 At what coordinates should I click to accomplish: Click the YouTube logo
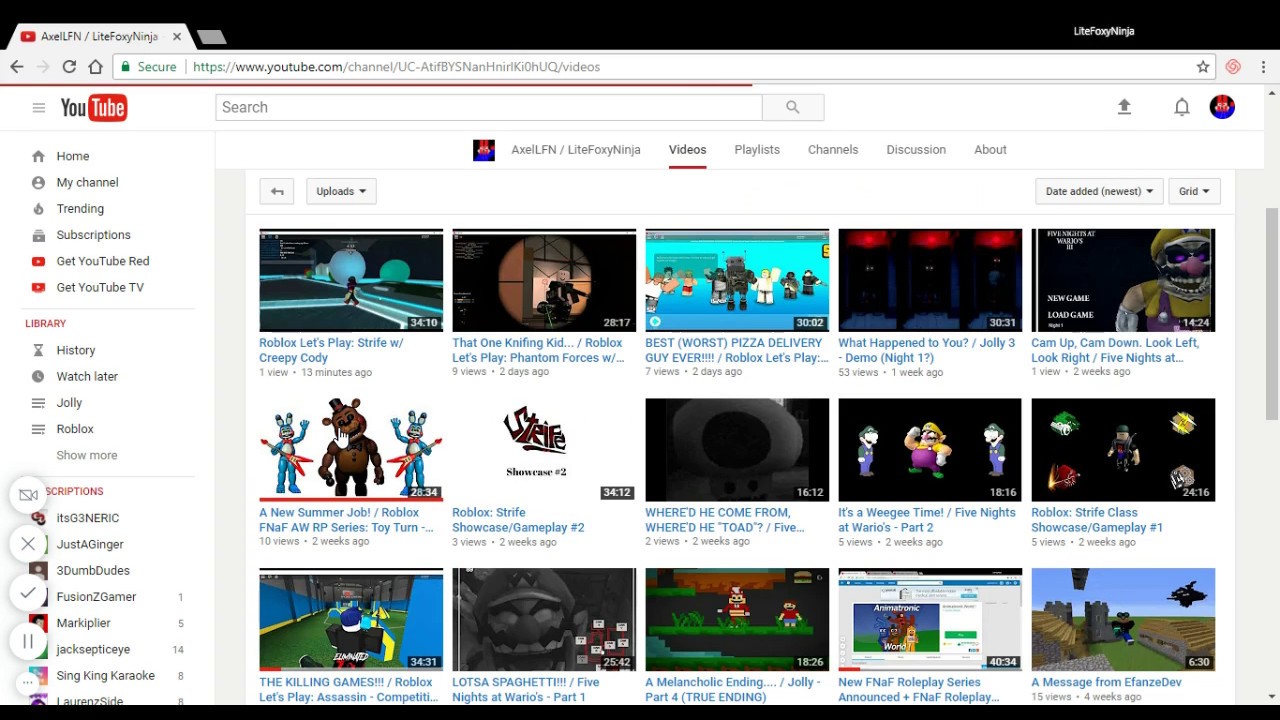click(x=93, y=107)
